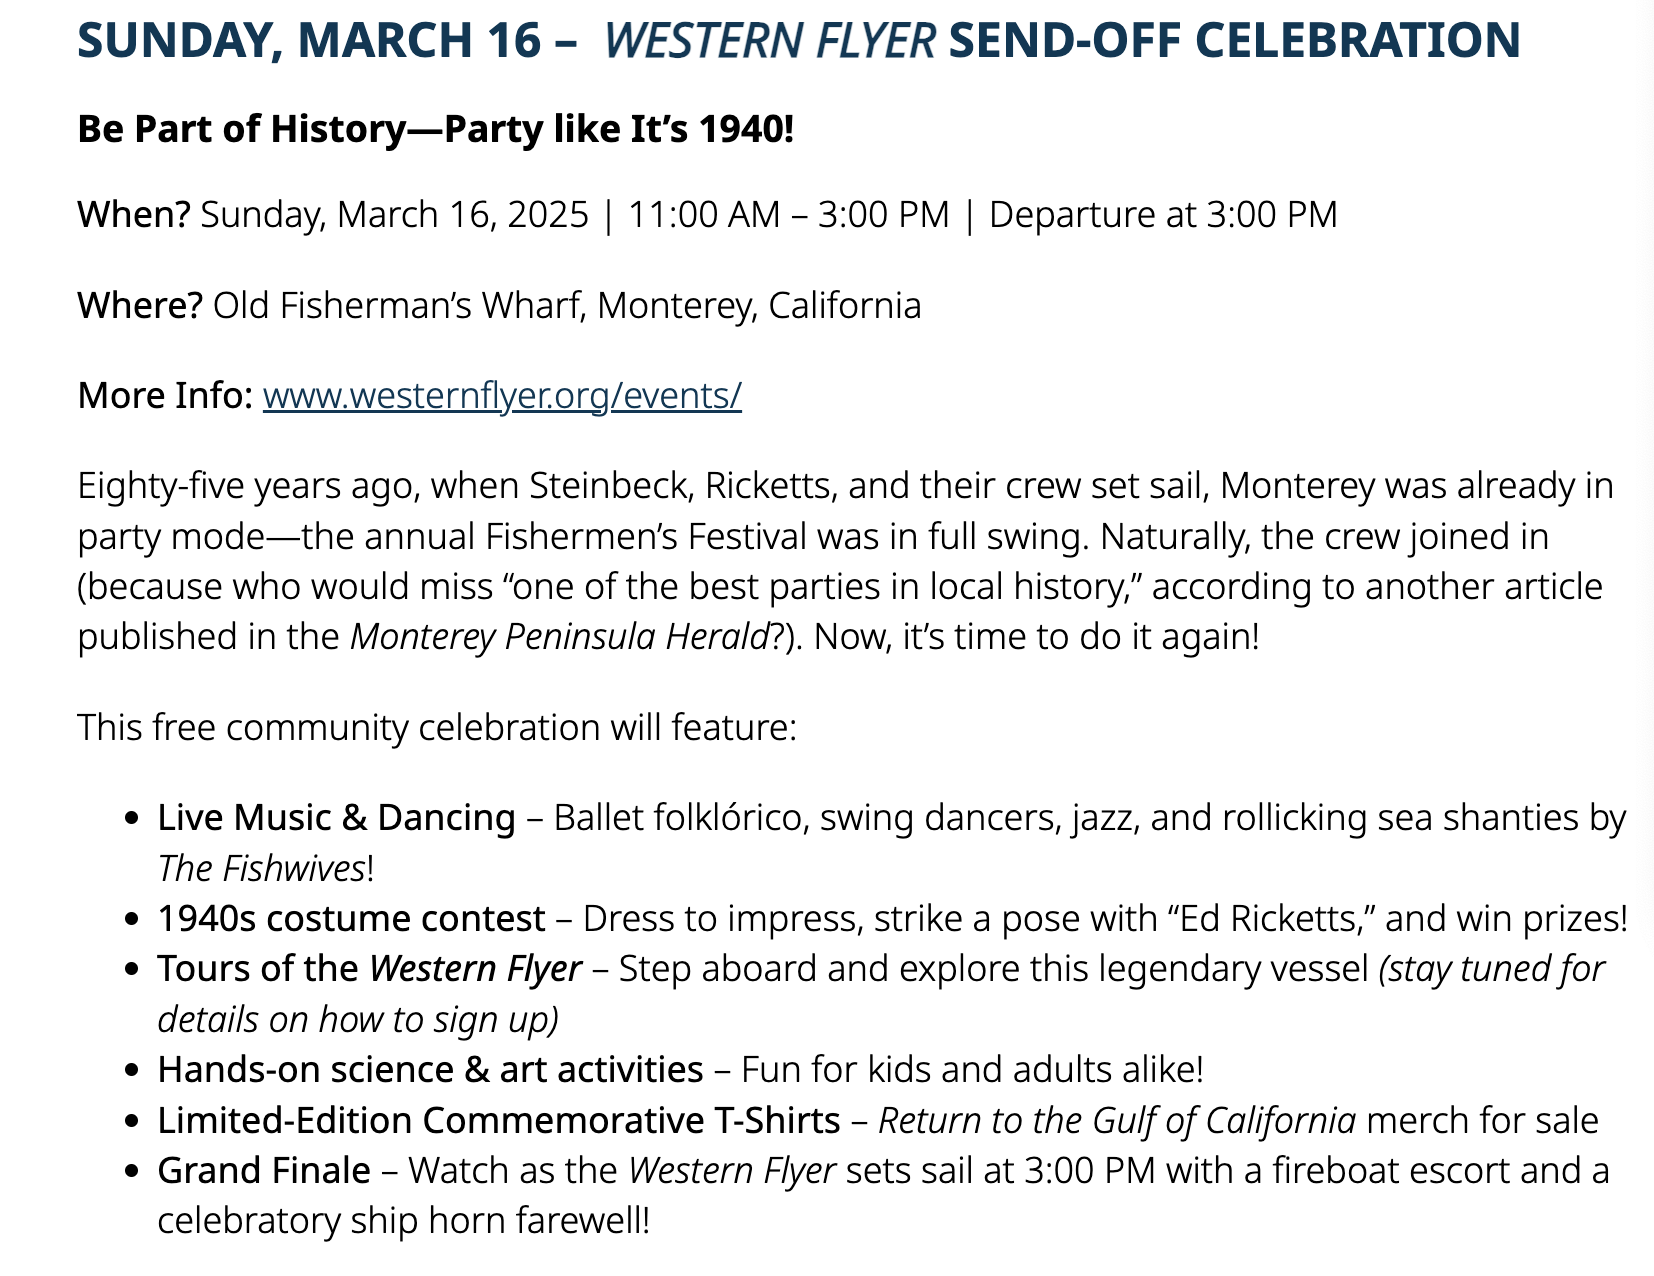The image size is (1654, 1276).
Task: Click the 'Be Part of History' subheading
Action: [435, 129]
